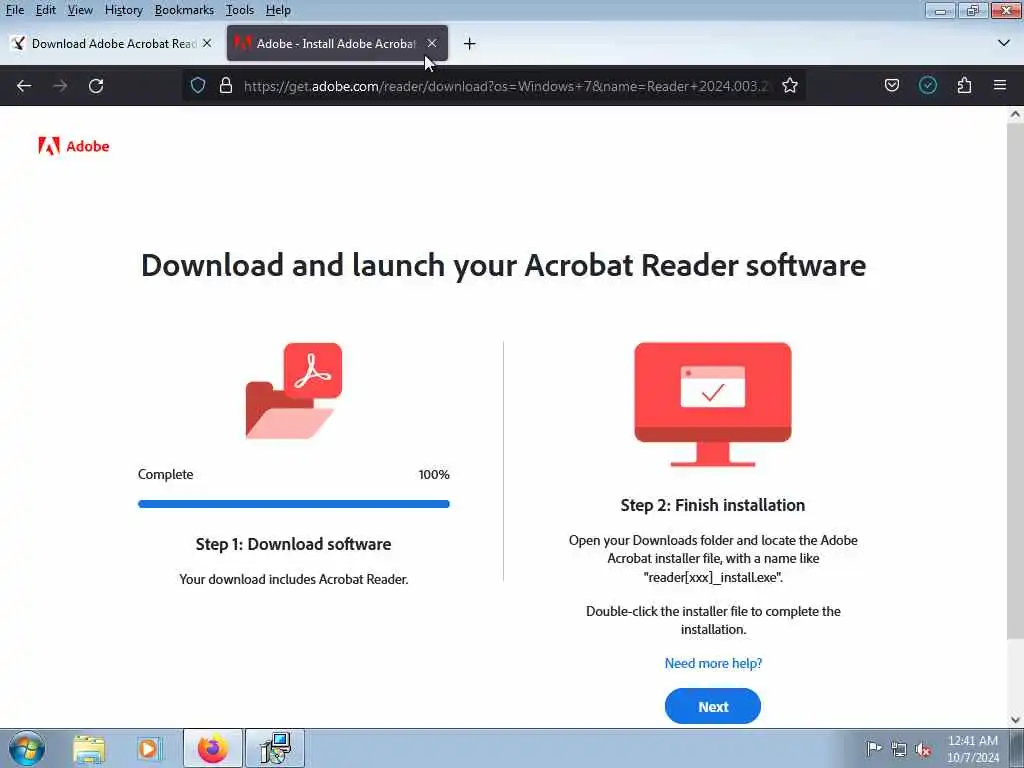Close the Adobe - Install Adobe Acrobat tab
The width and height of the screenshot is (1024, 768).
coord(432,43)
